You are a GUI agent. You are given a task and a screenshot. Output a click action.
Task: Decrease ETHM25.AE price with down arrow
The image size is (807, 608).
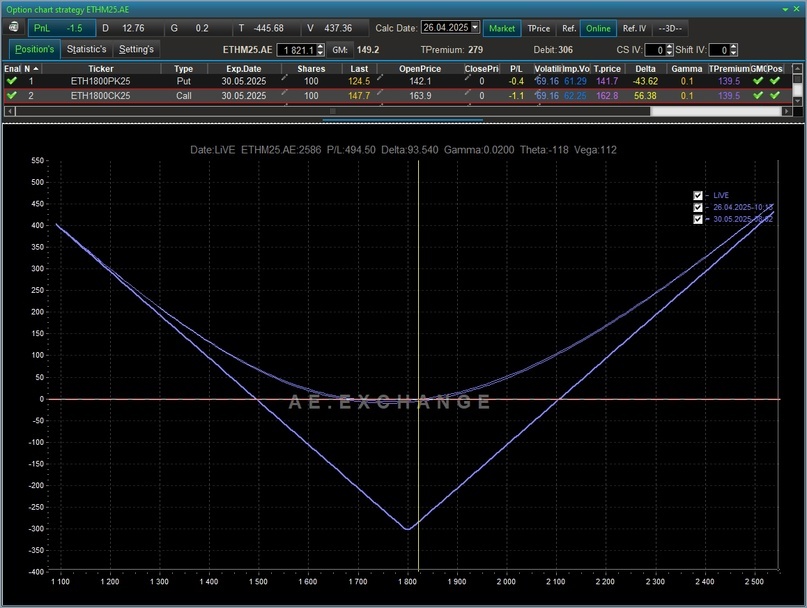(x=320, y=53)
